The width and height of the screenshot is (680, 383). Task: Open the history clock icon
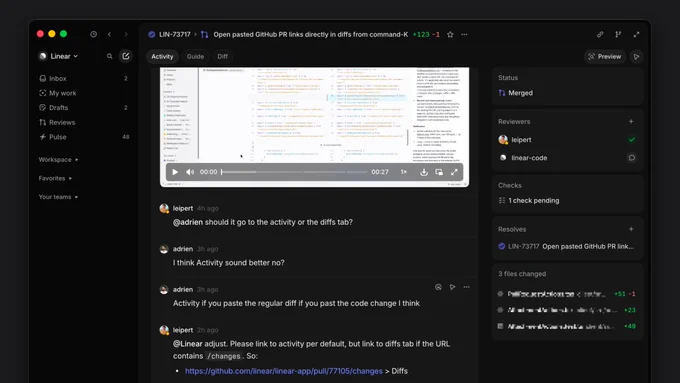pyautogui.click(x=93, y=34)
